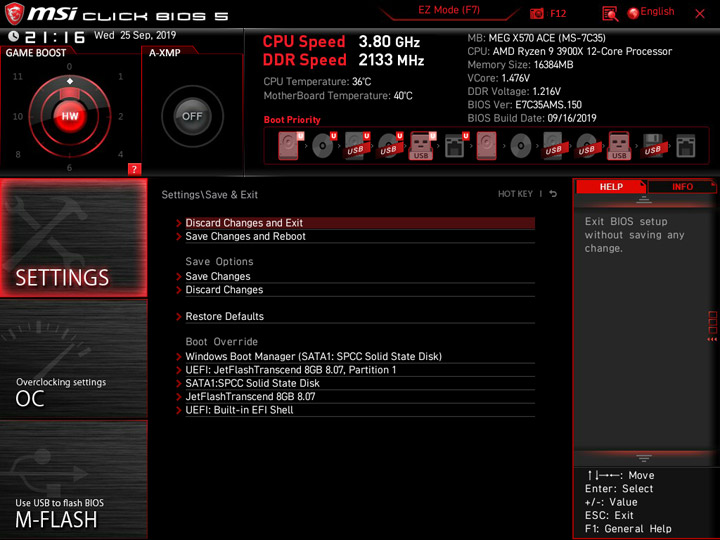Click the Boot Priority label
This screenshot has height=540, width=720.
coord(292,120)
